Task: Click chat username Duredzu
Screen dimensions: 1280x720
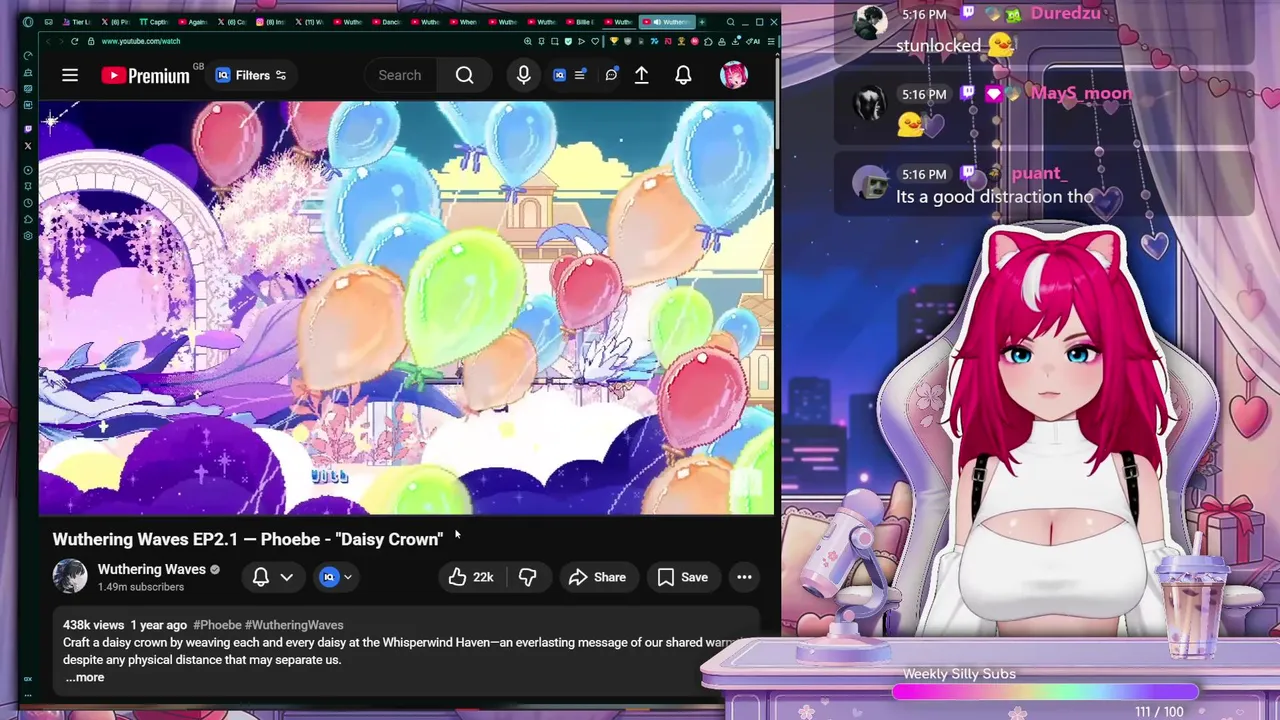Action: tap(1065, 14)
